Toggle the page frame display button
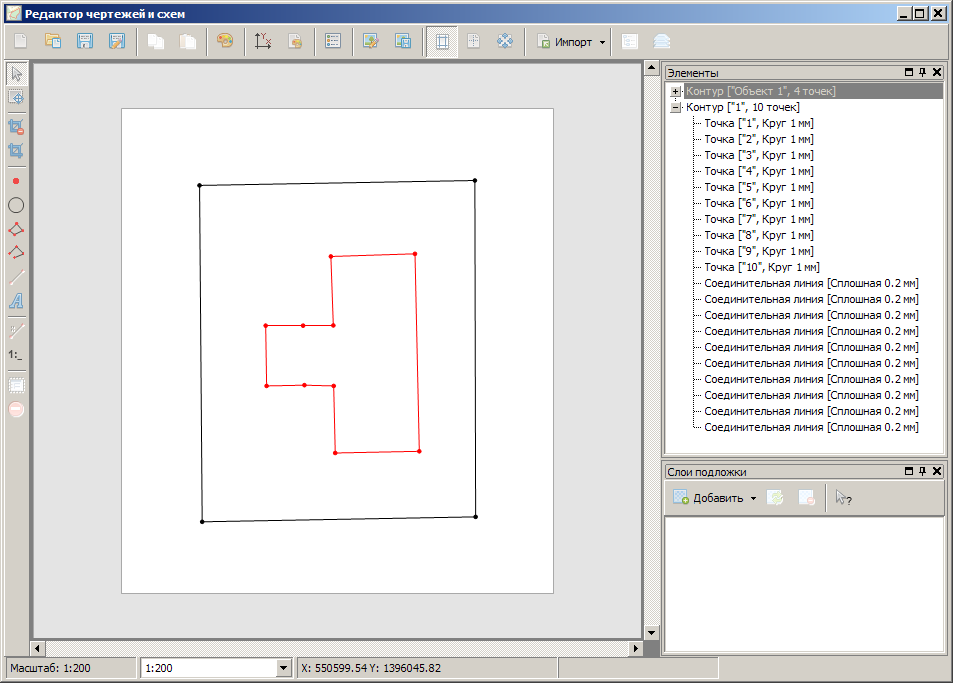The image size is (953, 683). click(x=441, y=42)
